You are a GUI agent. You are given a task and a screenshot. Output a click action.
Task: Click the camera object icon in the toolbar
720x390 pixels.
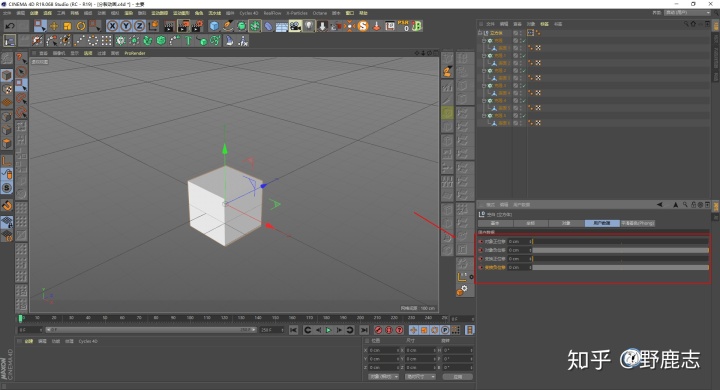[295, 26]
